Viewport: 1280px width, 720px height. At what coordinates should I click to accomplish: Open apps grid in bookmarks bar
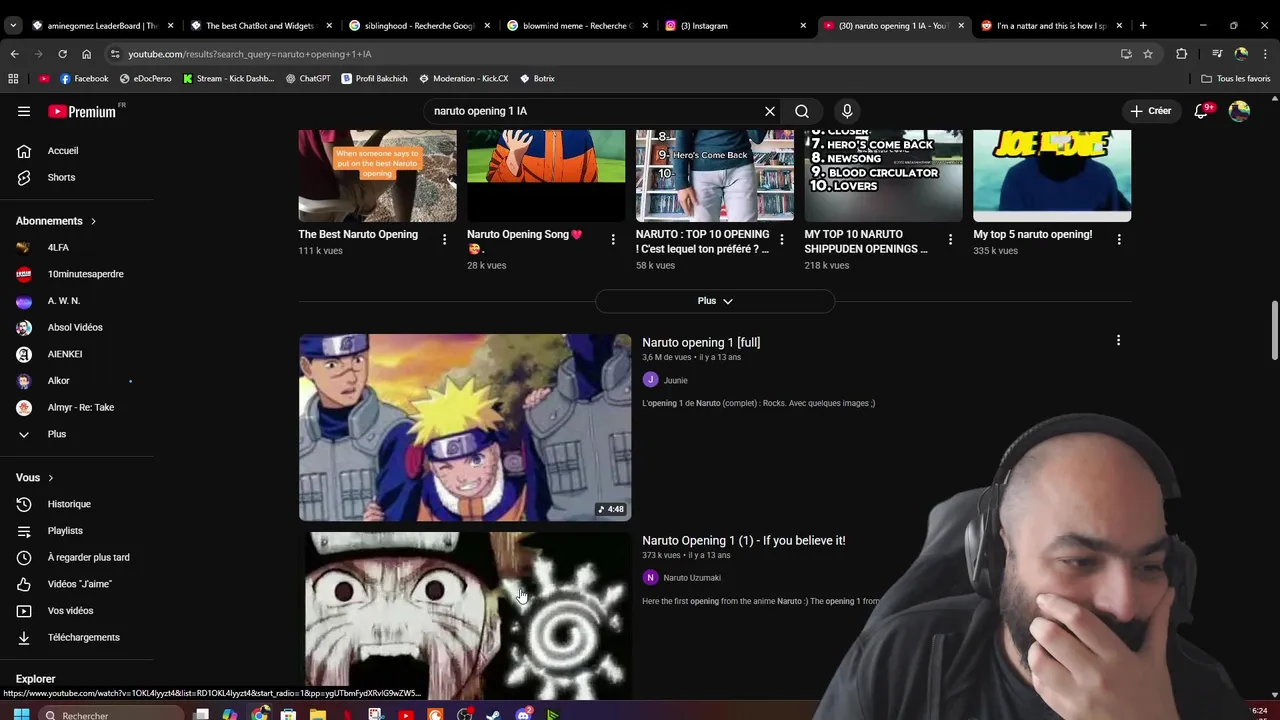pos(13,78)
